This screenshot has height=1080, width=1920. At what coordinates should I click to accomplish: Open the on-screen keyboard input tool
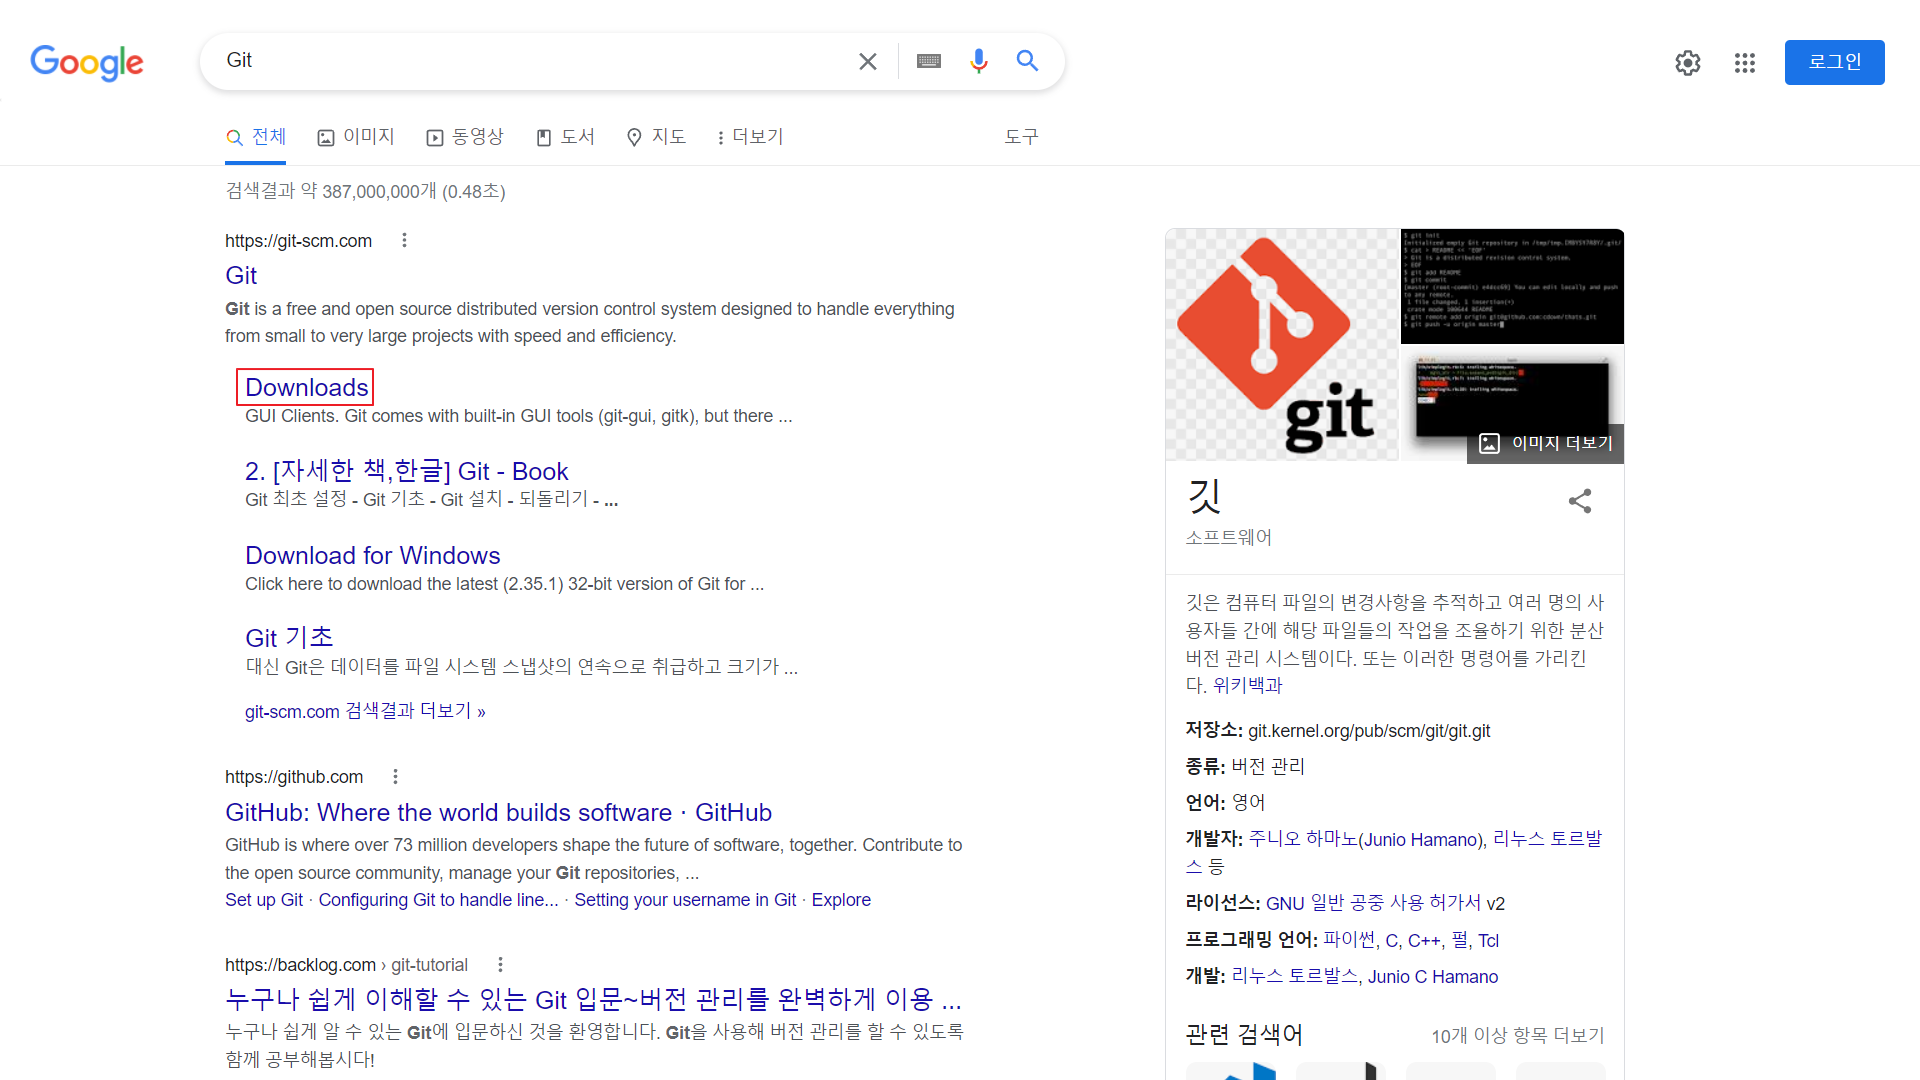[x=928, y=62]
